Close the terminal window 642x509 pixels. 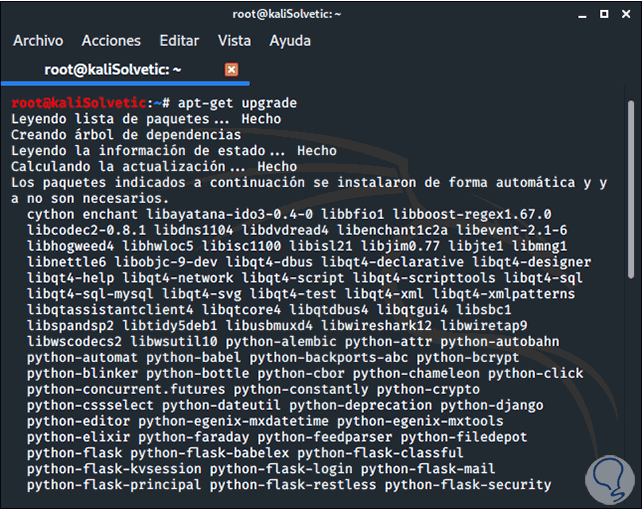[624, 13]
